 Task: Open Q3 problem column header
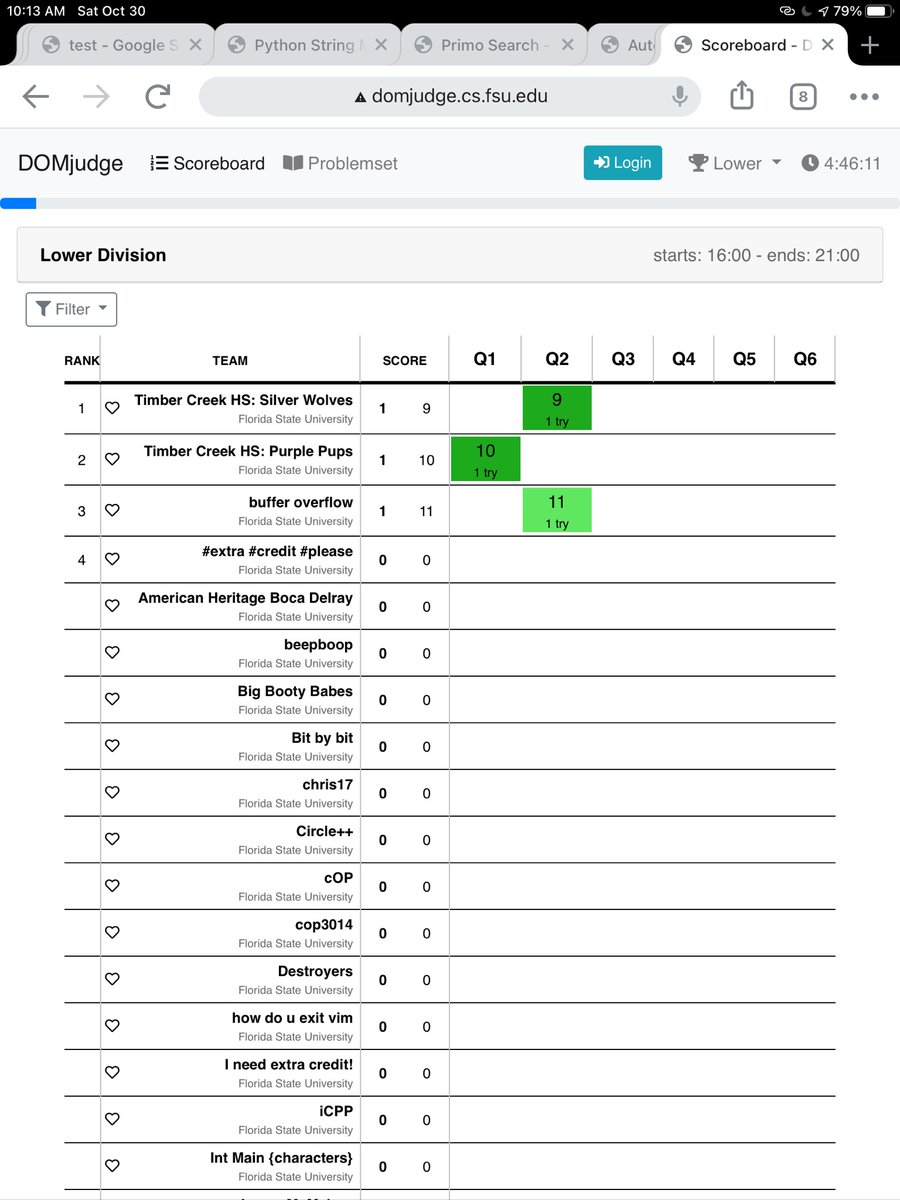click(623, 359)
